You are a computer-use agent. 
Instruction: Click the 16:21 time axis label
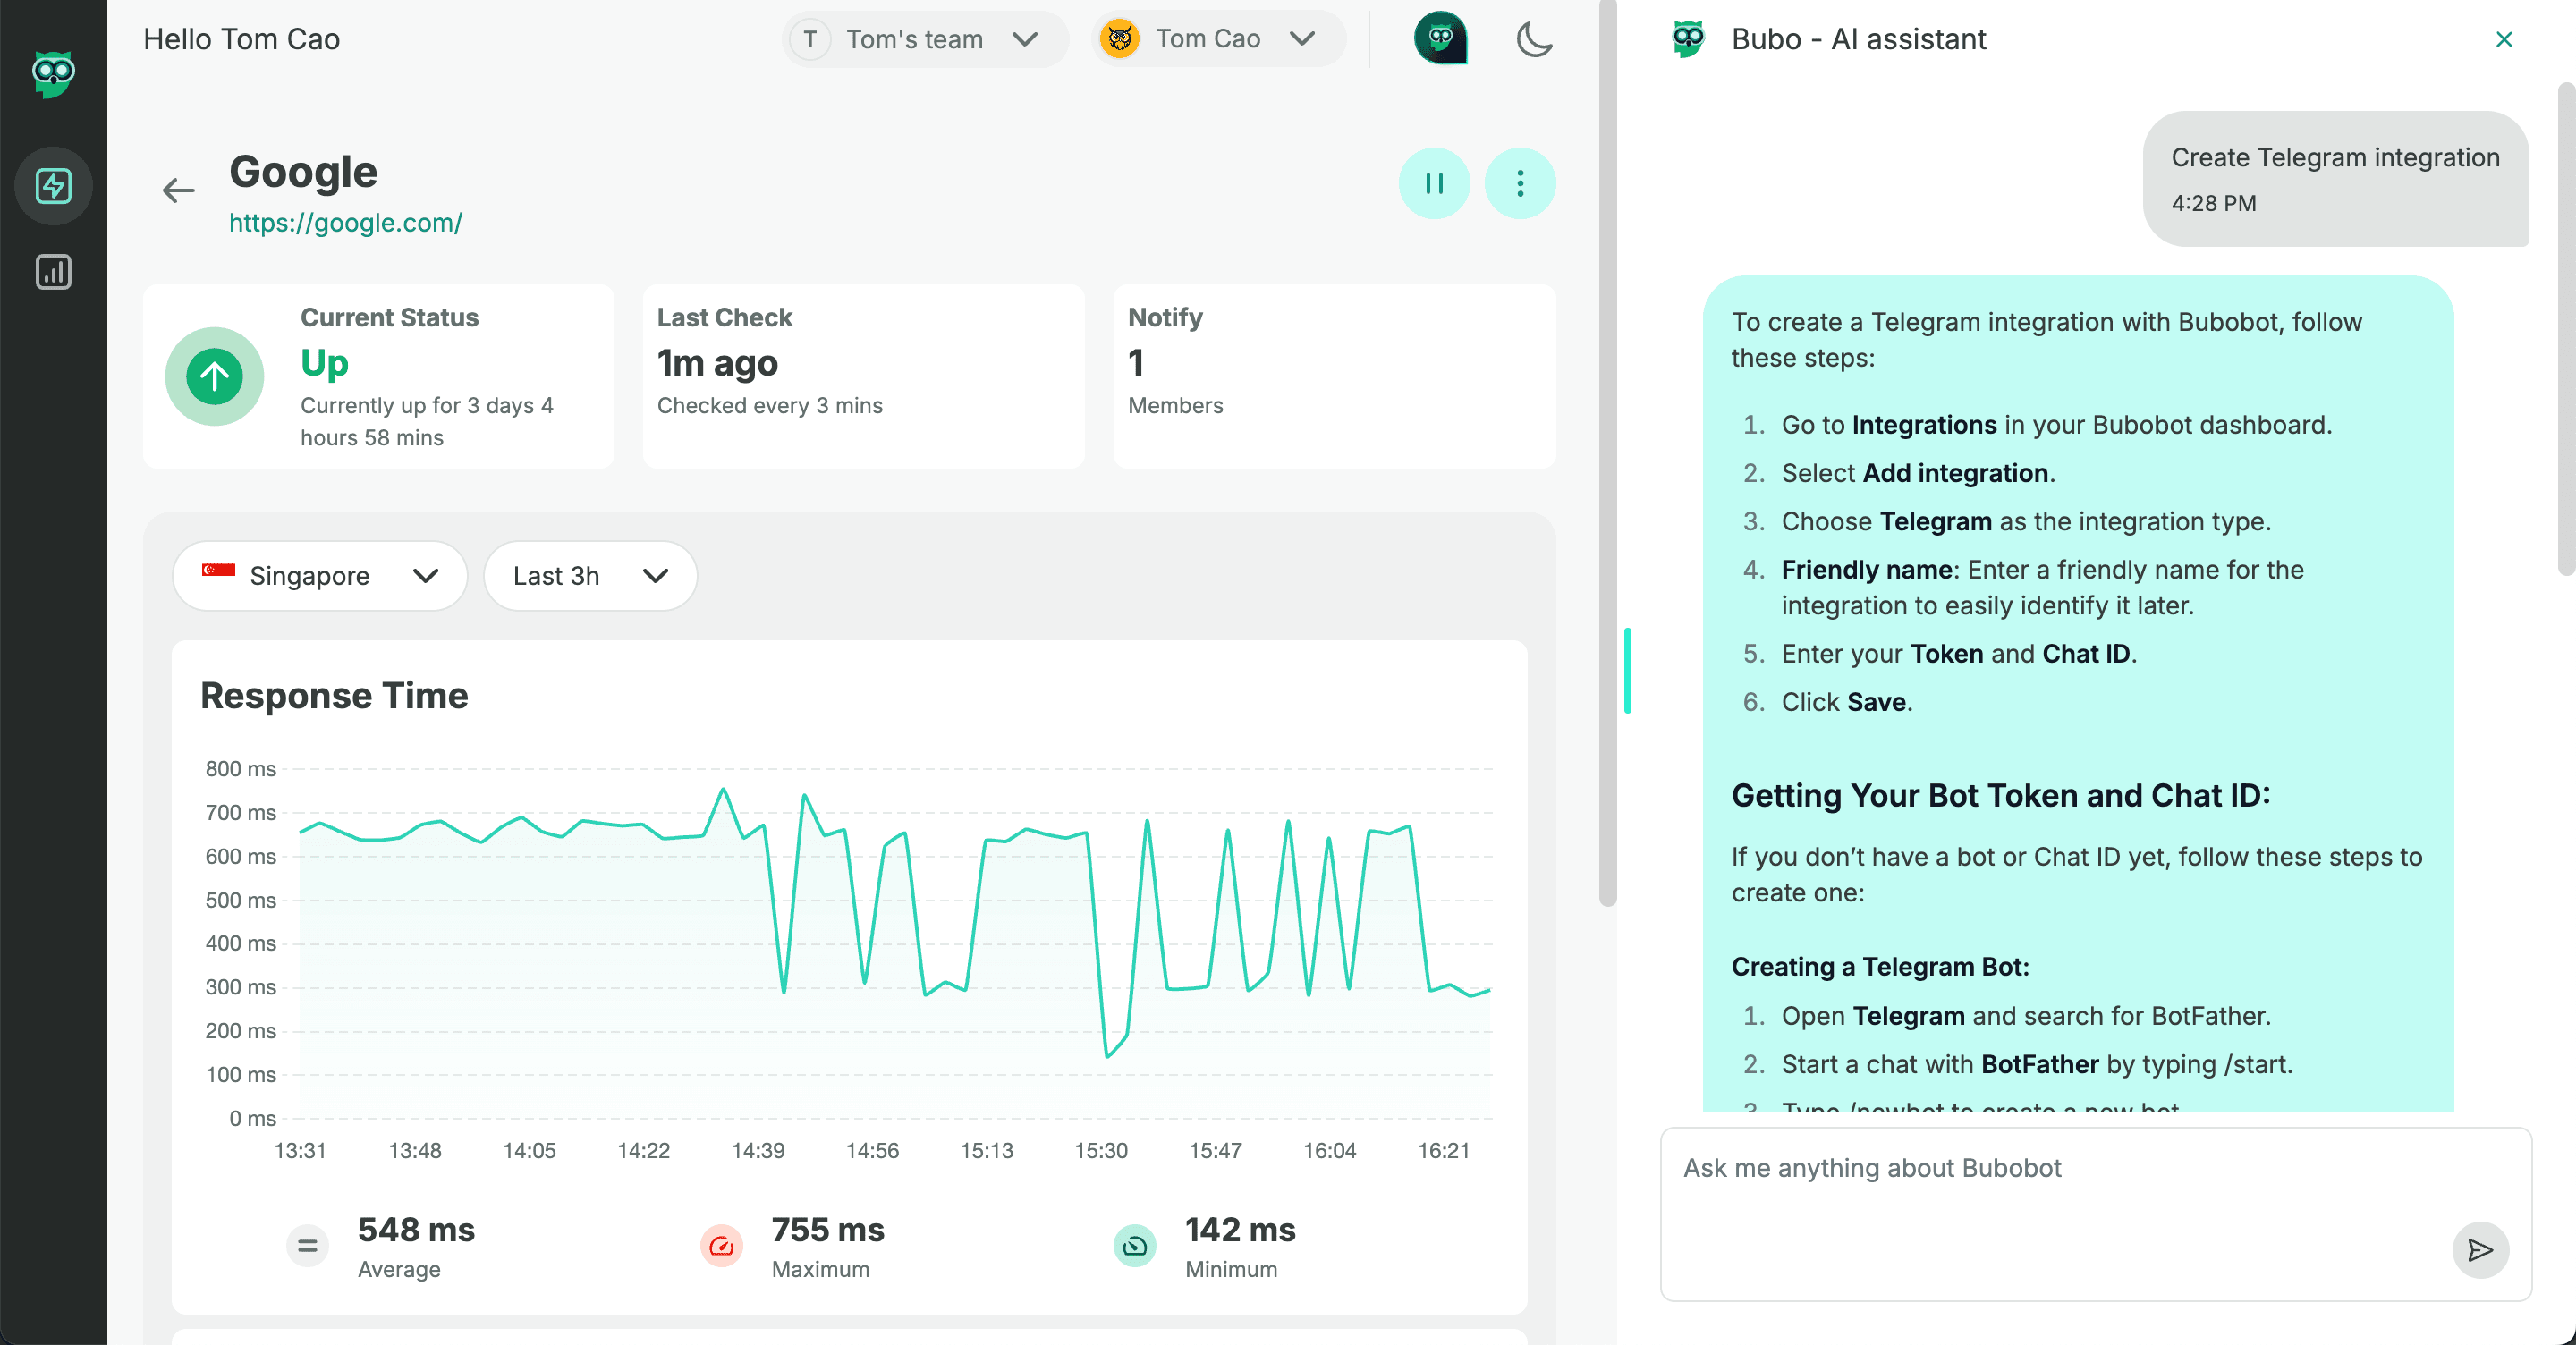1443,1150
